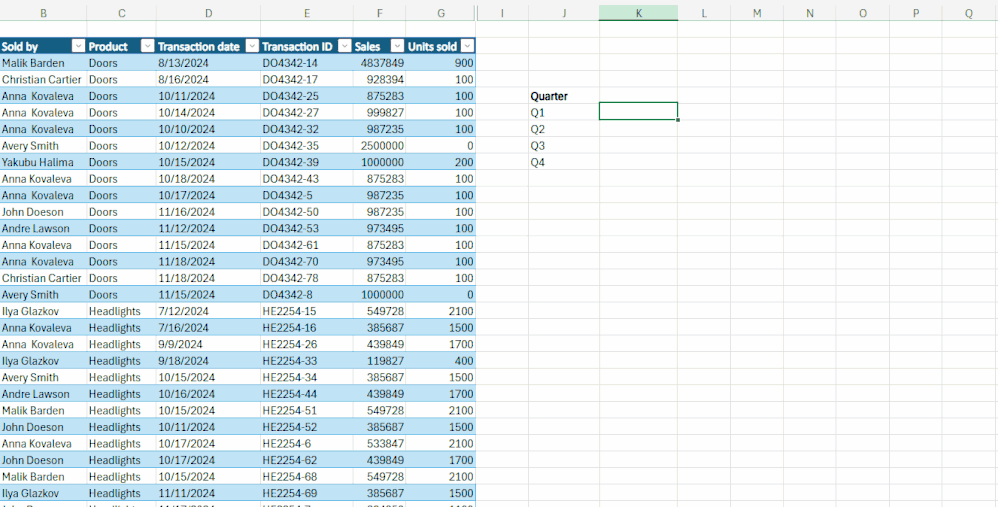This screenshot has width=998, height=507.
Task: Select transaction ID DO4342-17
Action: click(x=307, y=80)
